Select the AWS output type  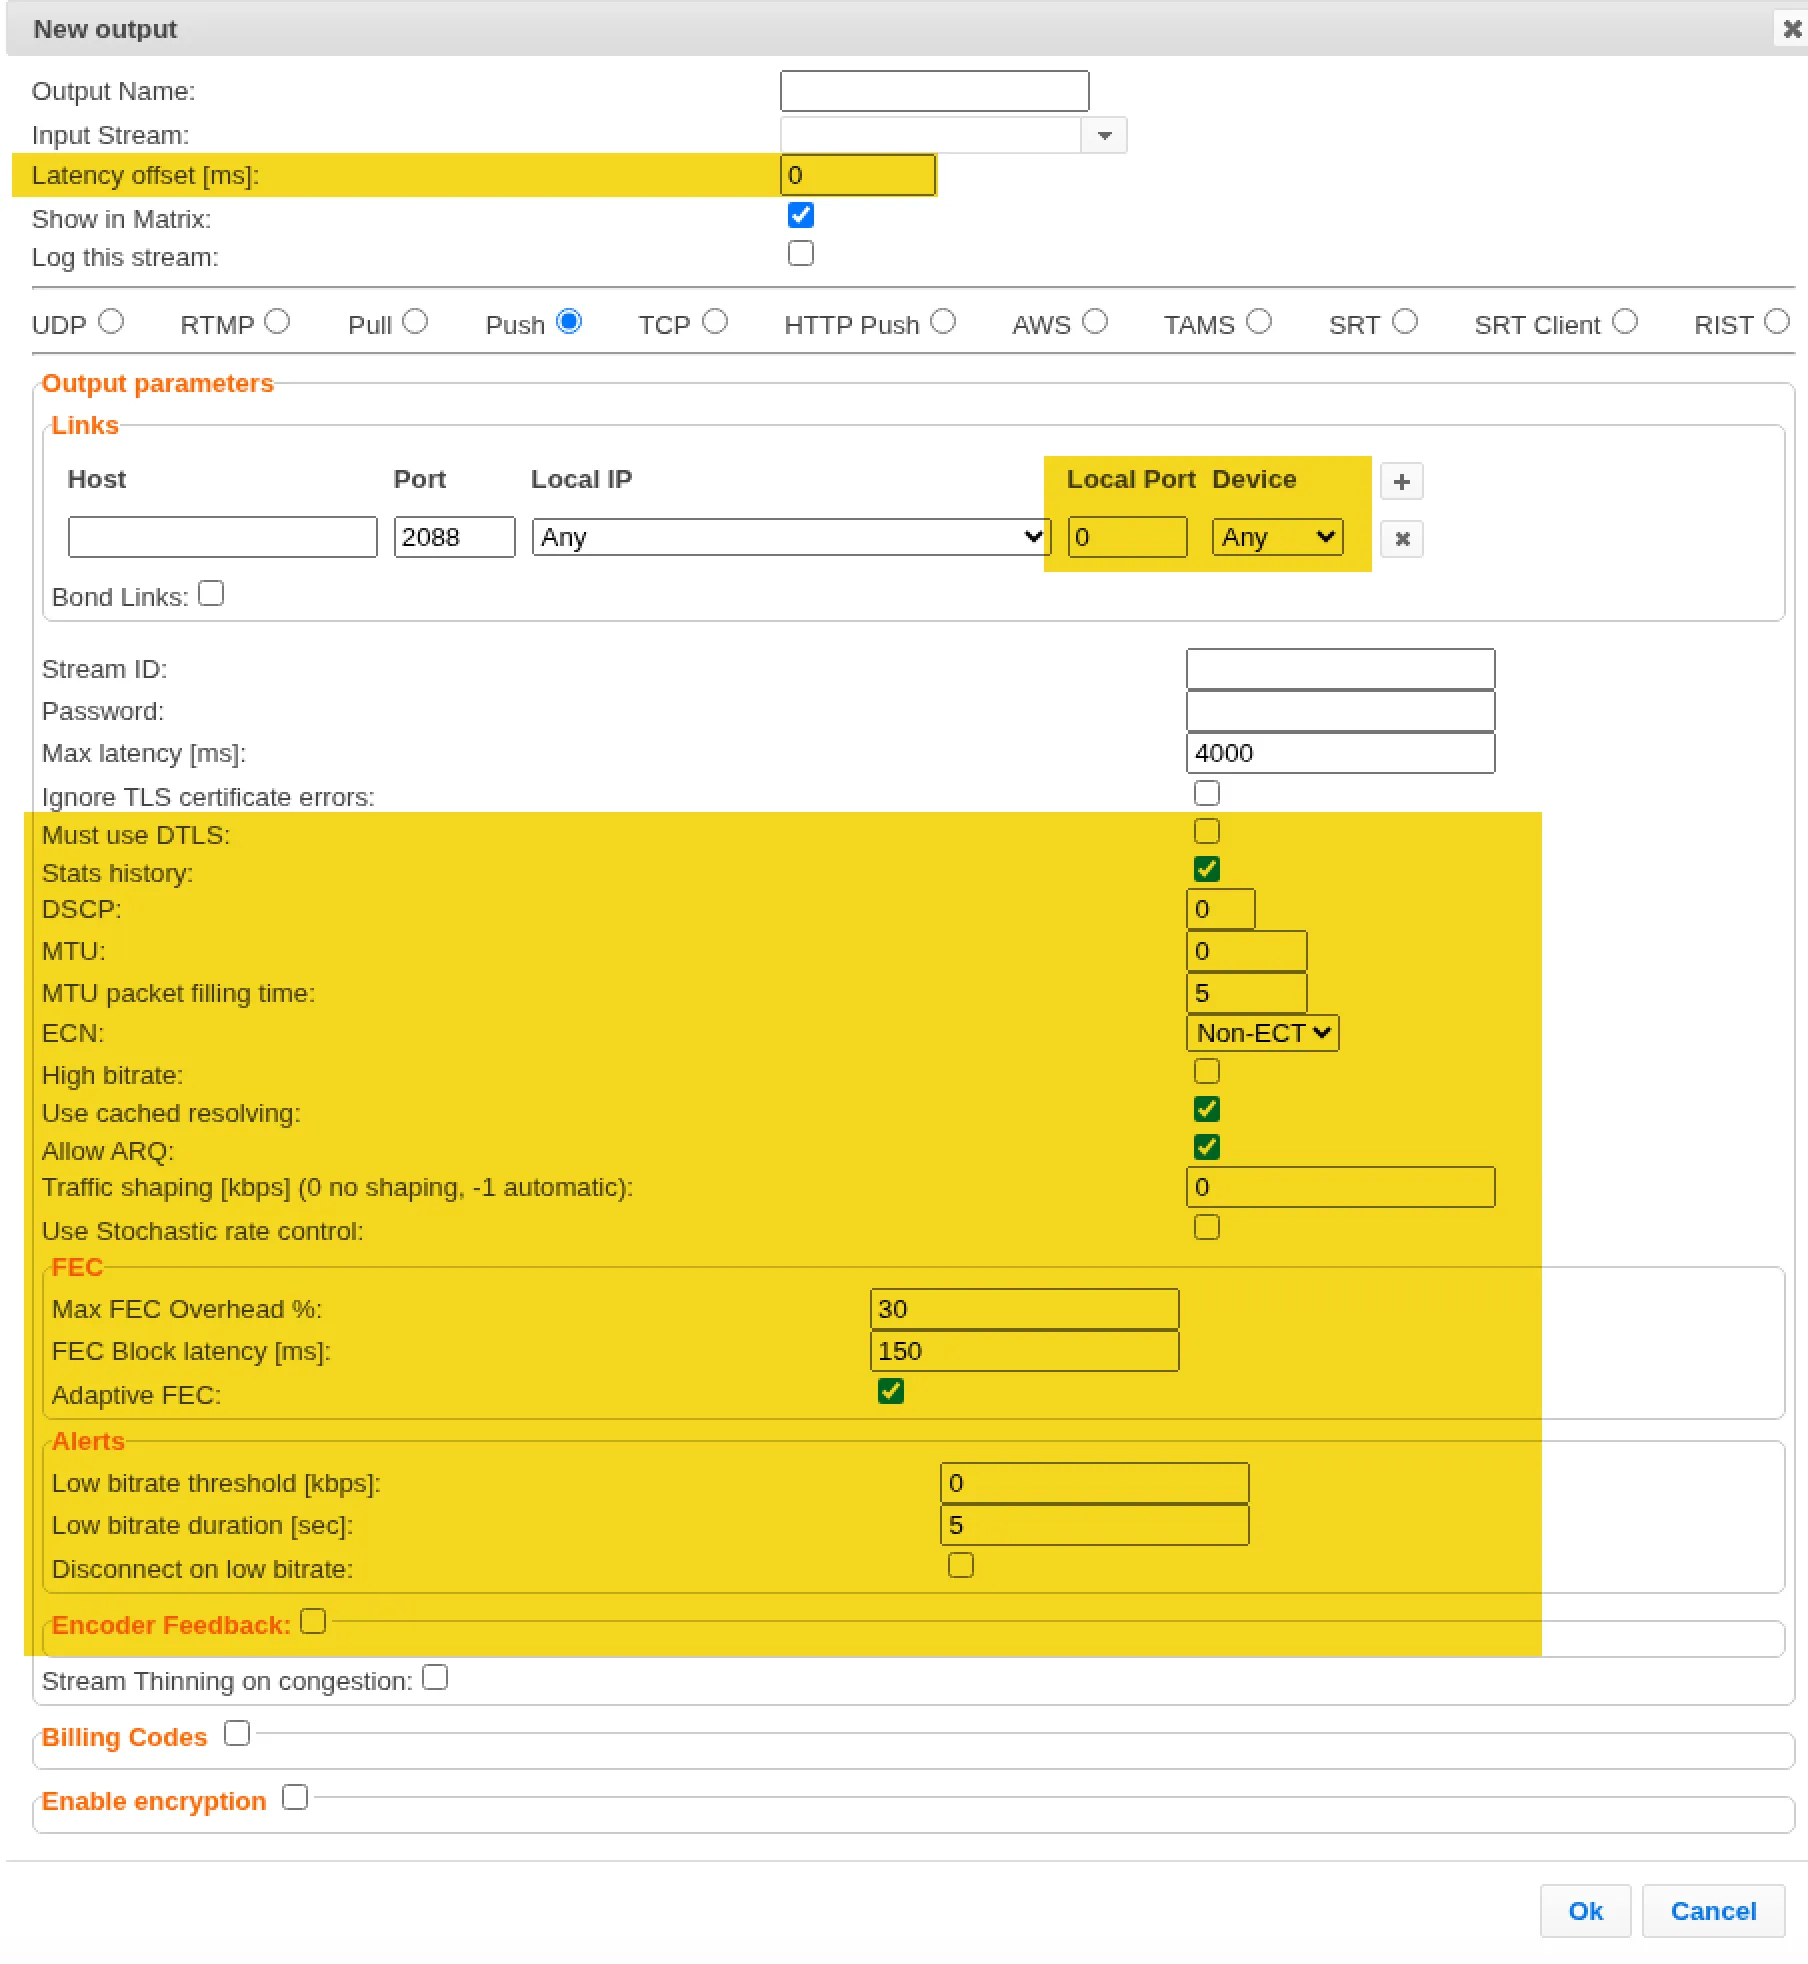click(1095, 321)
